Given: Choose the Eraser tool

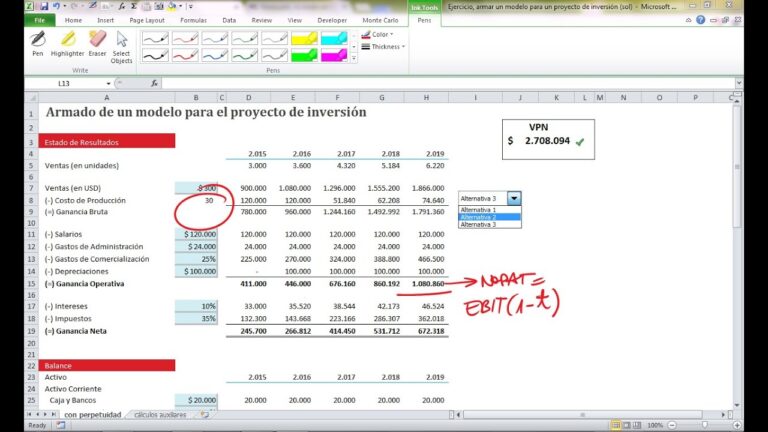Looking at the screenshot, I should tap(97, 44).
